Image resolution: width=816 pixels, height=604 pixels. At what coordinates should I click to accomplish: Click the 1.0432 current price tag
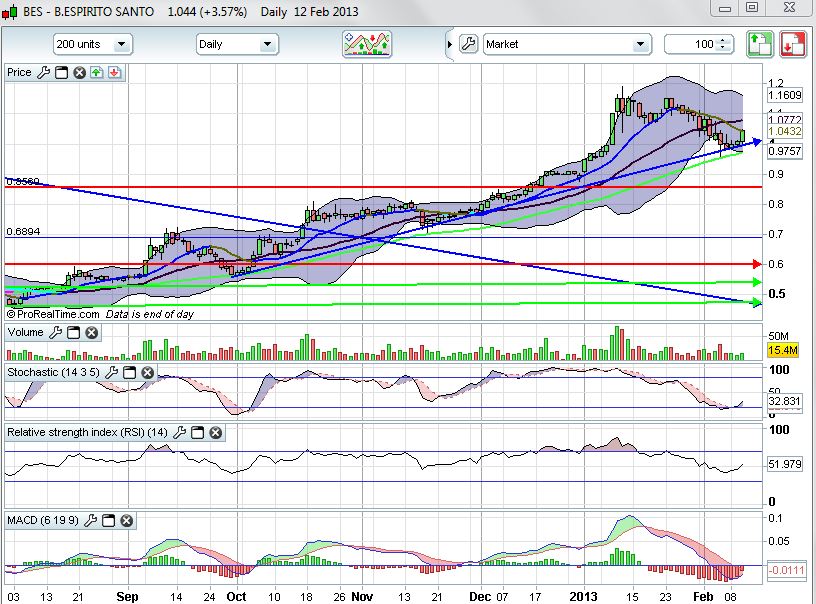tap(785, 131)
